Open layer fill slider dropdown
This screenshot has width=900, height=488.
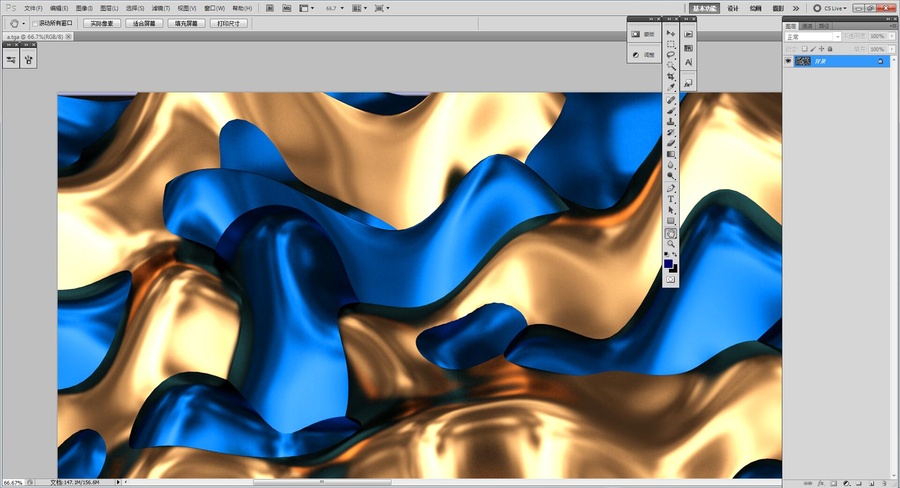[x=890, y=49]
